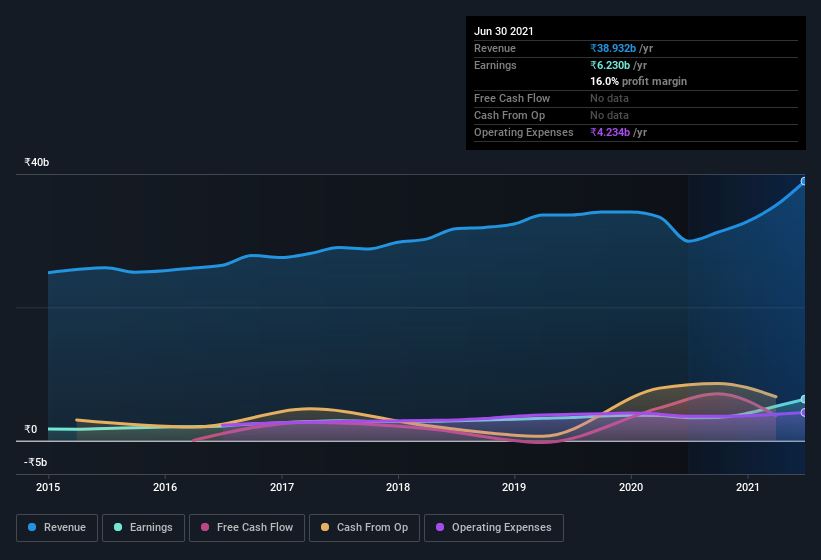Click the 2020 x-axis label
Viewport: 821px width, 560px height.
click(x=631, y=487)
